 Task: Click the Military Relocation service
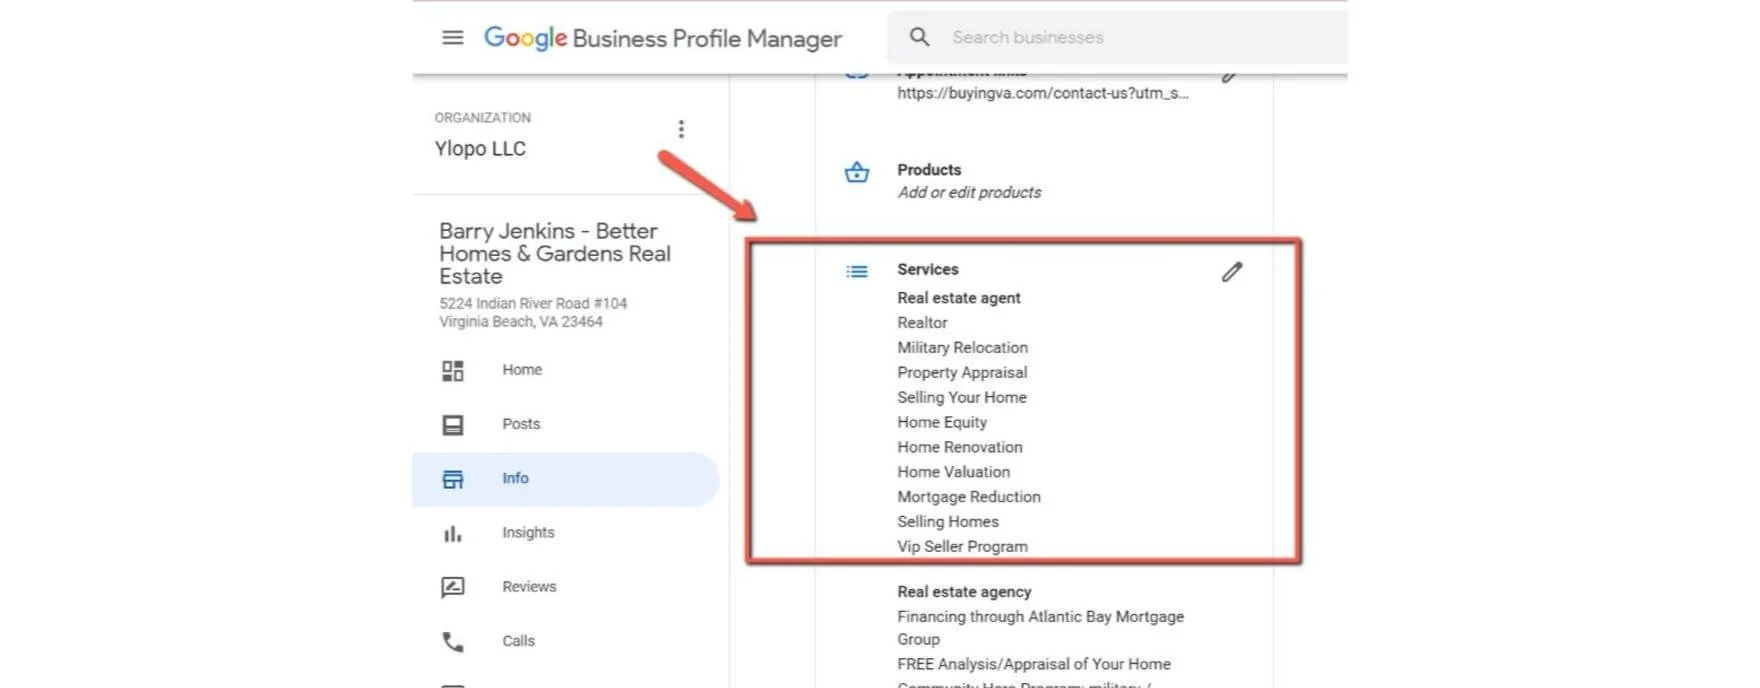(962, 348)
